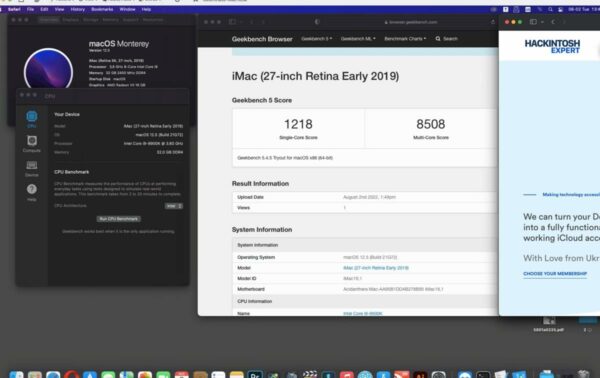This screenshot has height=378, width=600.
Task: Open the History menu
Action: click(78, 9)
